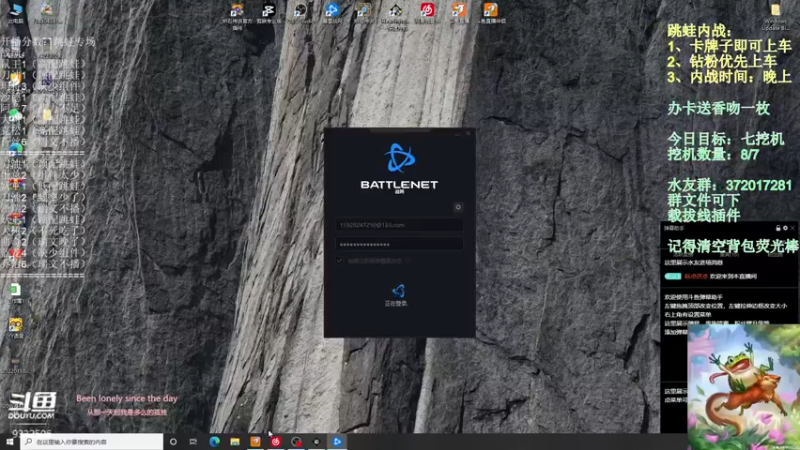Click the frog and squirrel artwork thumbnail

click(744, 387)
